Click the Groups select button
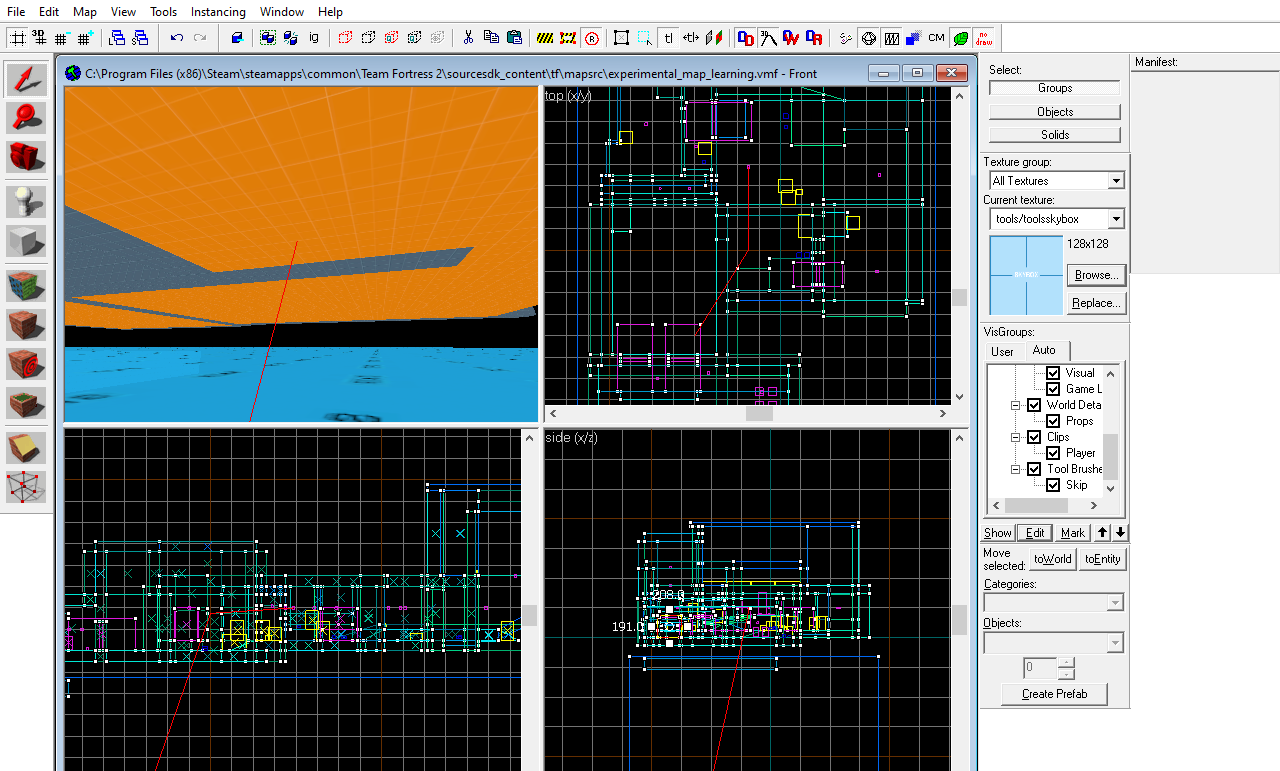Image resolution: width=1280 pixels, height=771 pixels. point(1055,88)
